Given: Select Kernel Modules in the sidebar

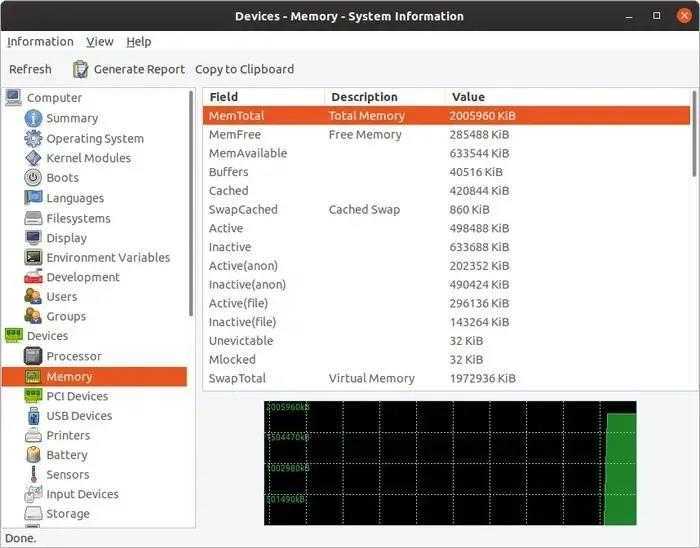Looking at the screenshot, I should pyautogui.click(x=88, y=158).
